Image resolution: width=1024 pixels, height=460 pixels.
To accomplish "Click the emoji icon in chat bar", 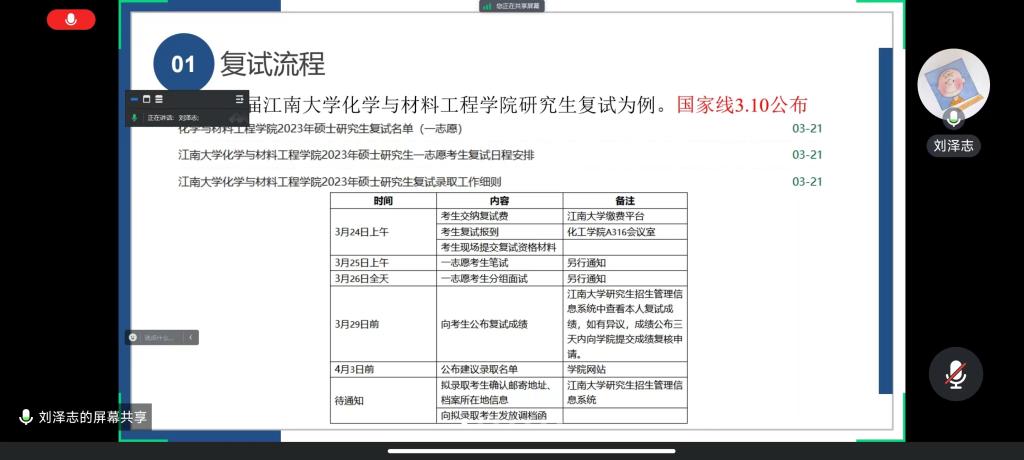I will 133,337.
